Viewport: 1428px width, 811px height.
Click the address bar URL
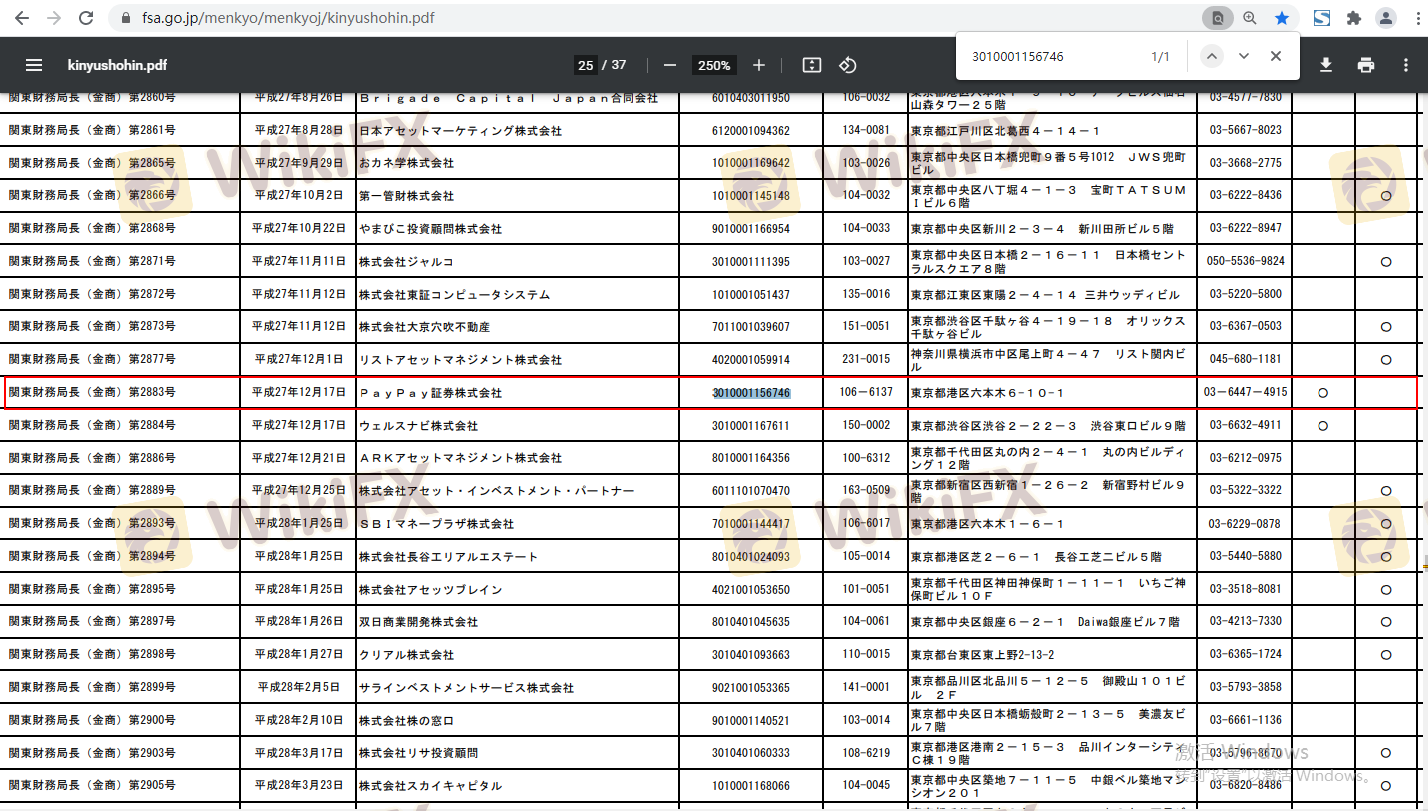point(288,18)
